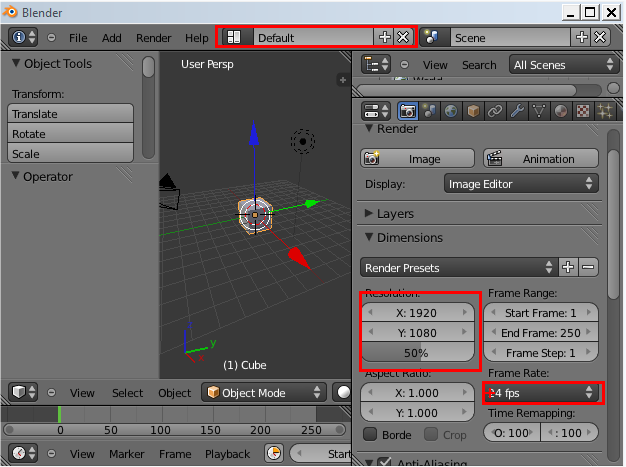Screen dimensions: 626x467
Task: Add a new screen layout
Action: [384, 38]
